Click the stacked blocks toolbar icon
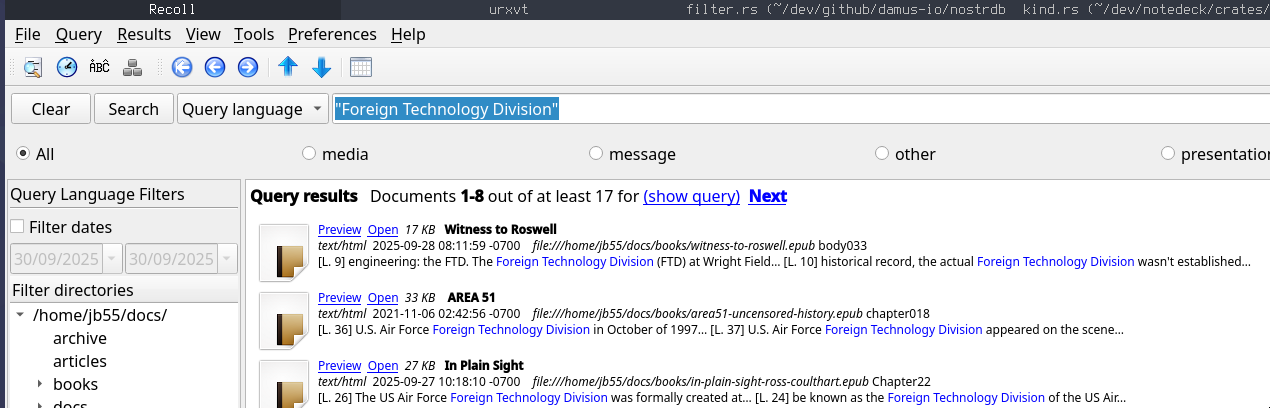The width and height of the screenshot is (1270, 408). tap(132, 68)
